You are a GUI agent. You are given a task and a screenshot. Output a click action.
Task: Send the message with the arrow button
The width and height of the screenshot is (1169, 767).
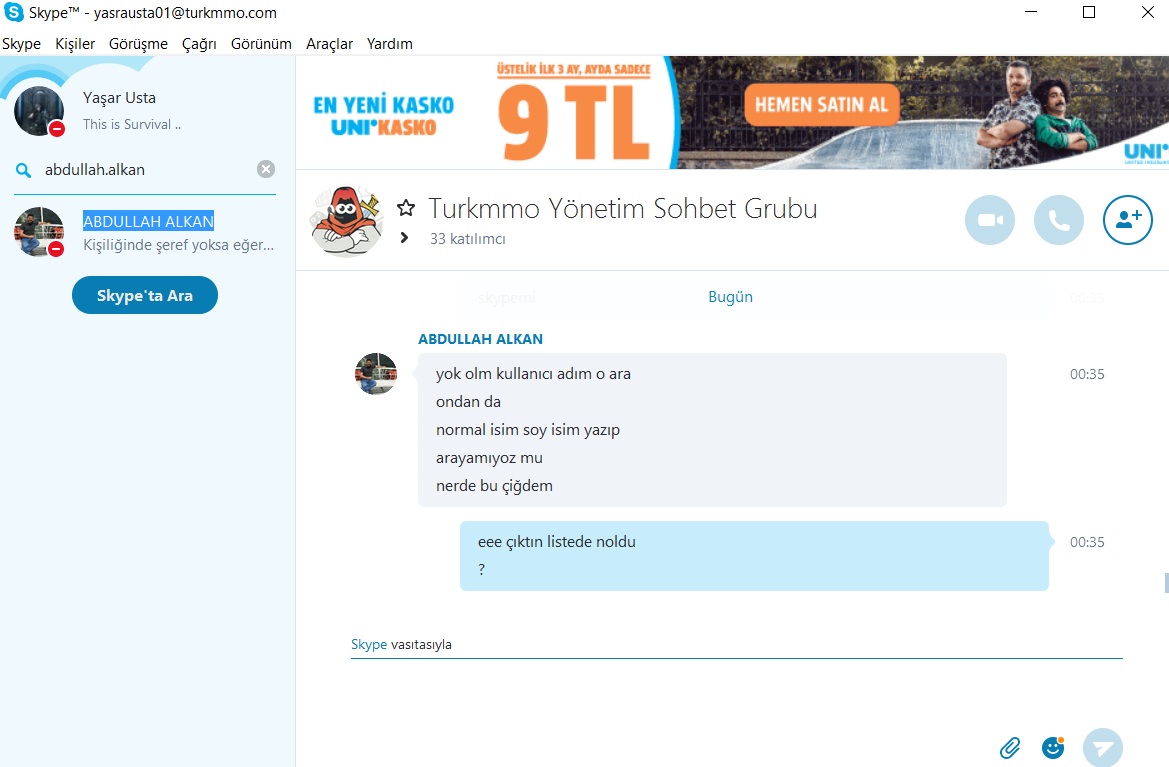[1103, 747]
